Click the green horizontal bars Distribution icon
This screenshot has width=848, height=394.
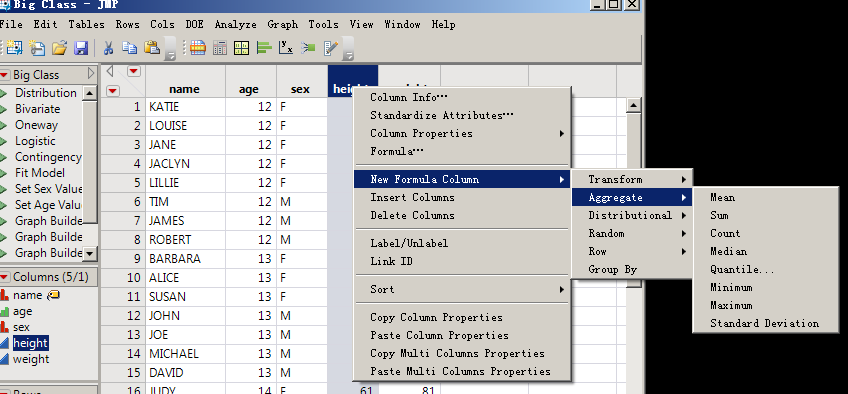(x=264, y=48)
